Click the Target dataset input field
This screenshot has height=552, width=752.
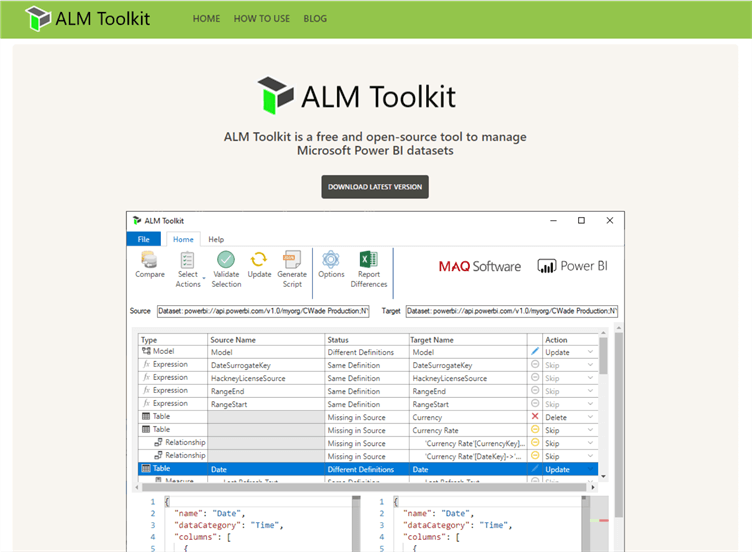(x=512, y=311)
